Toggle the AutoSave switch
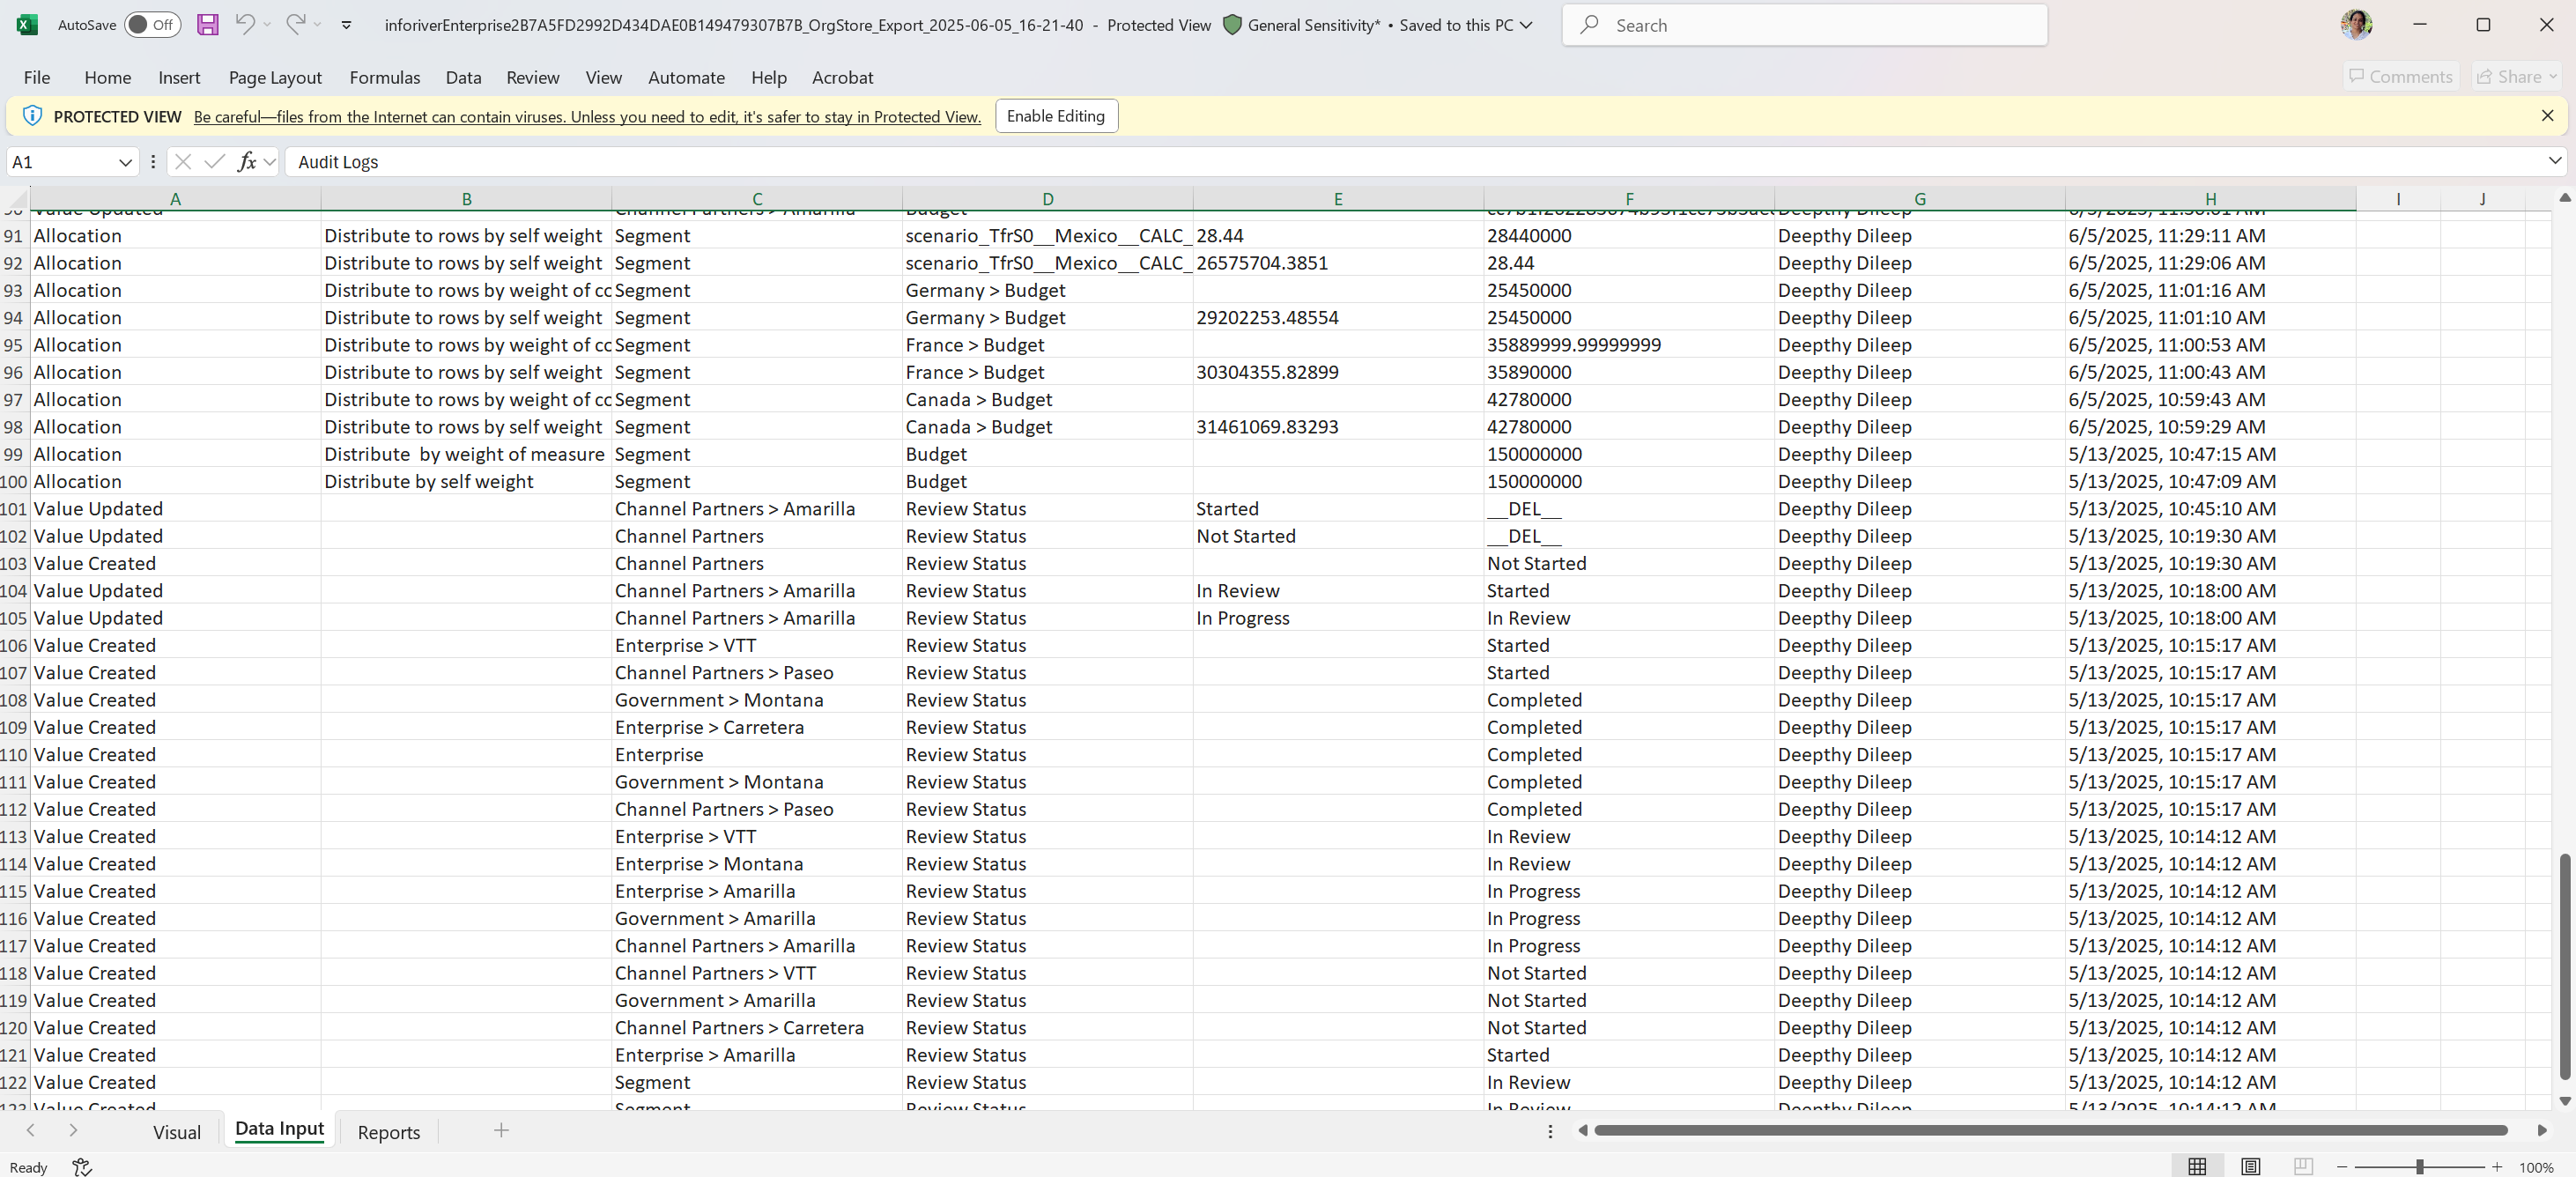 (x=152, y=25)
